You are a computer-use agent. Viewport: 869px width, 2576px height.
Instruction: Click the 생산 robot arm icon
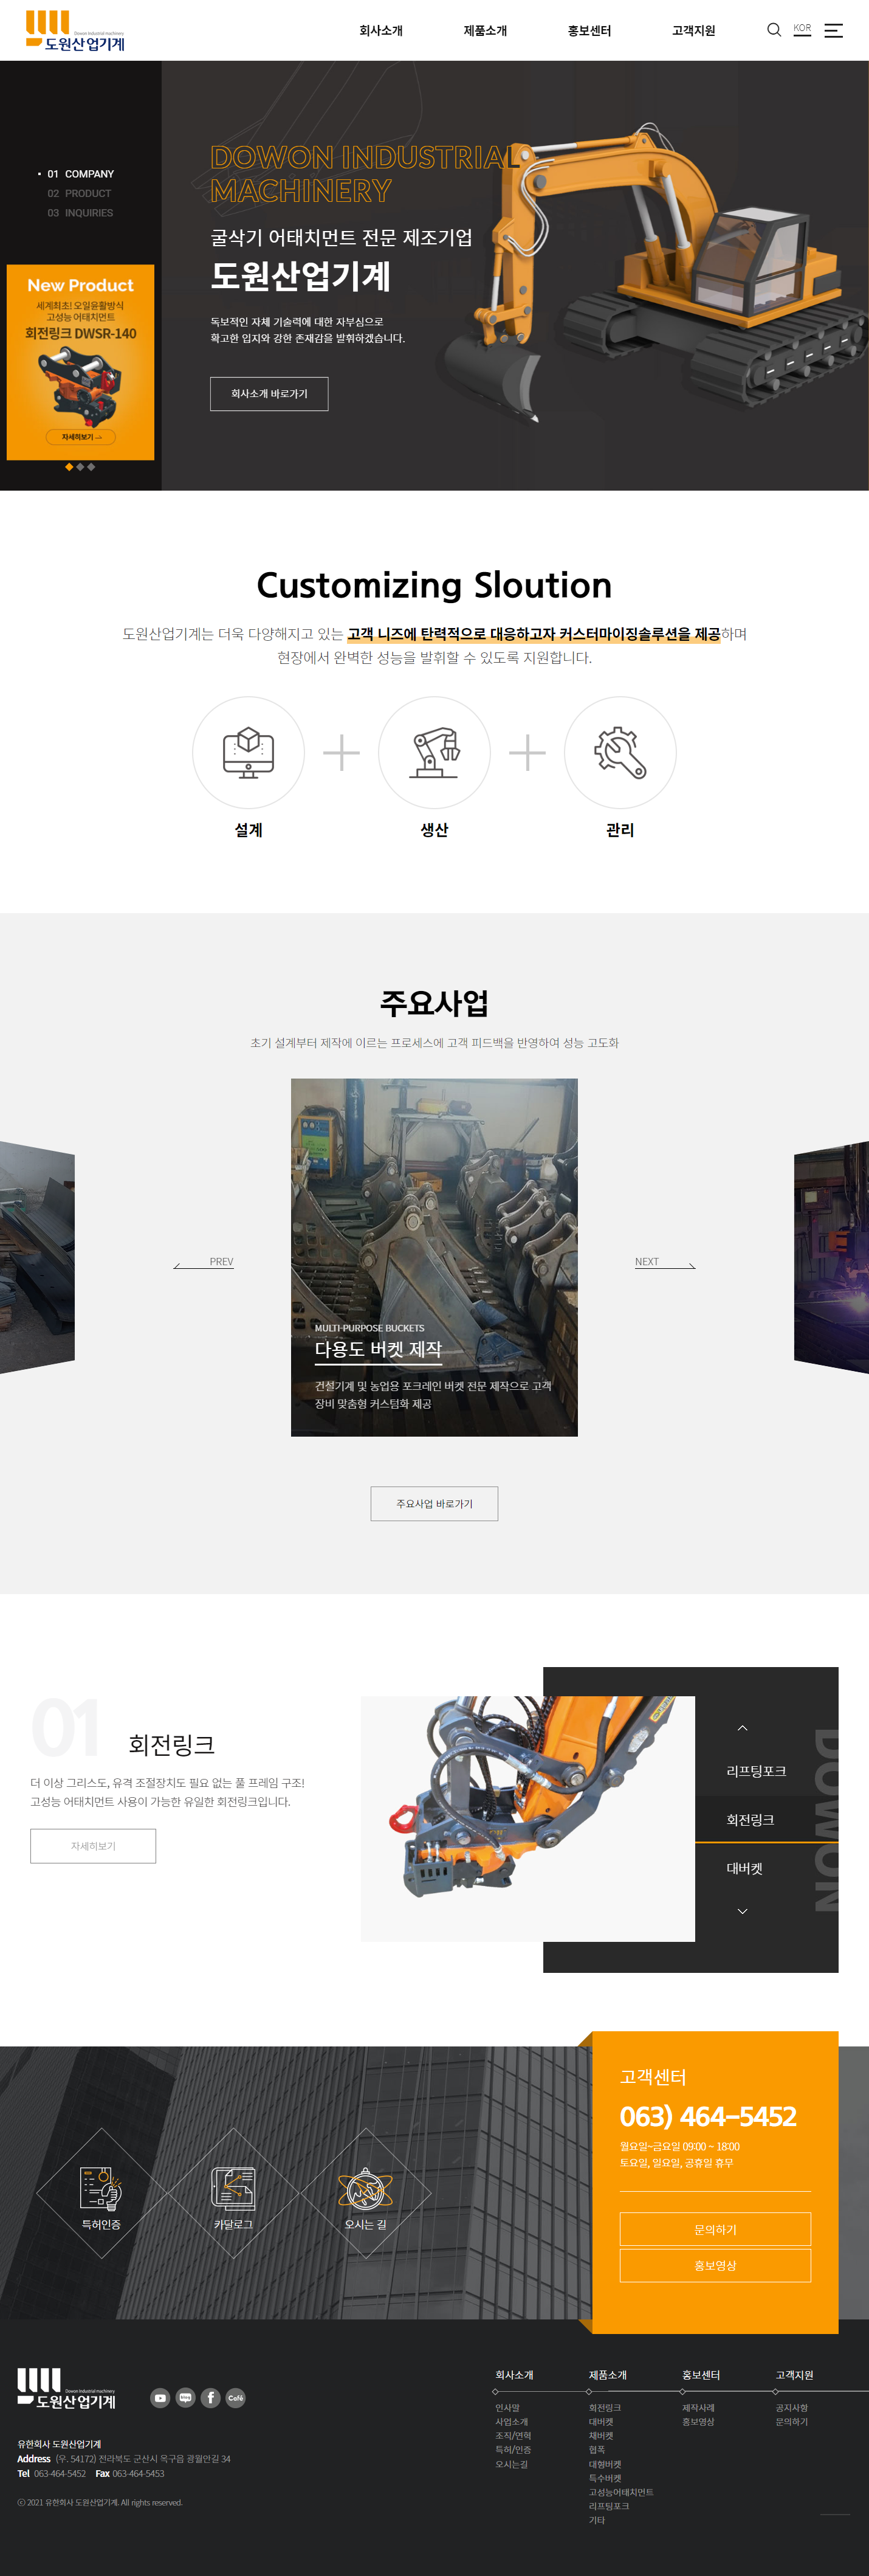[x=434, y=752]
